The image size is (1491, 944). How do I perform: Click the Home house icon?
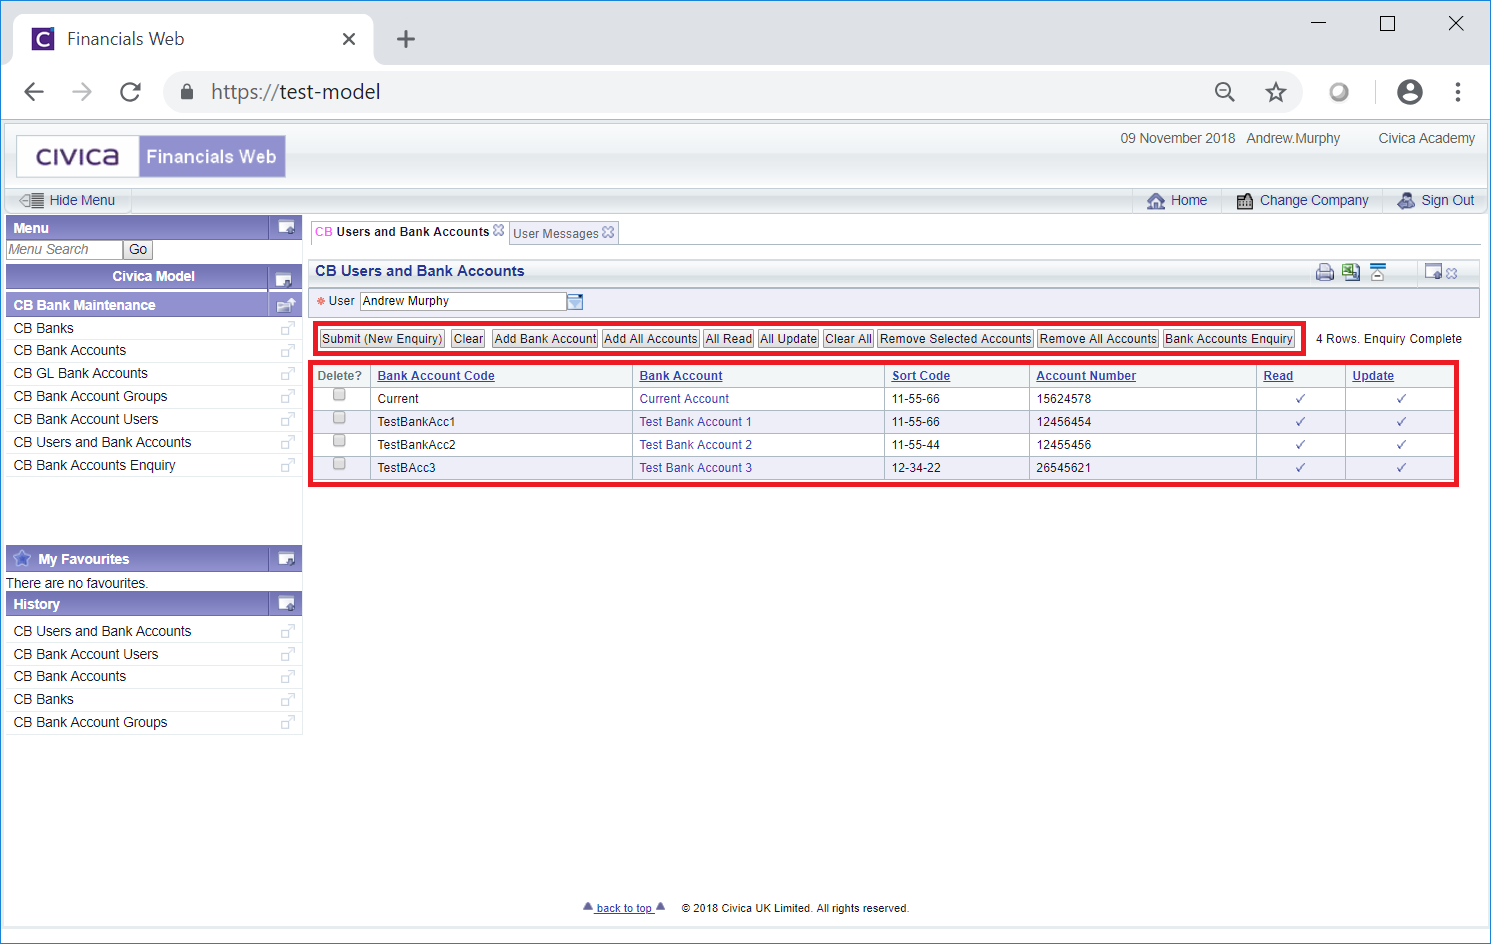(x=1156, y=201)
